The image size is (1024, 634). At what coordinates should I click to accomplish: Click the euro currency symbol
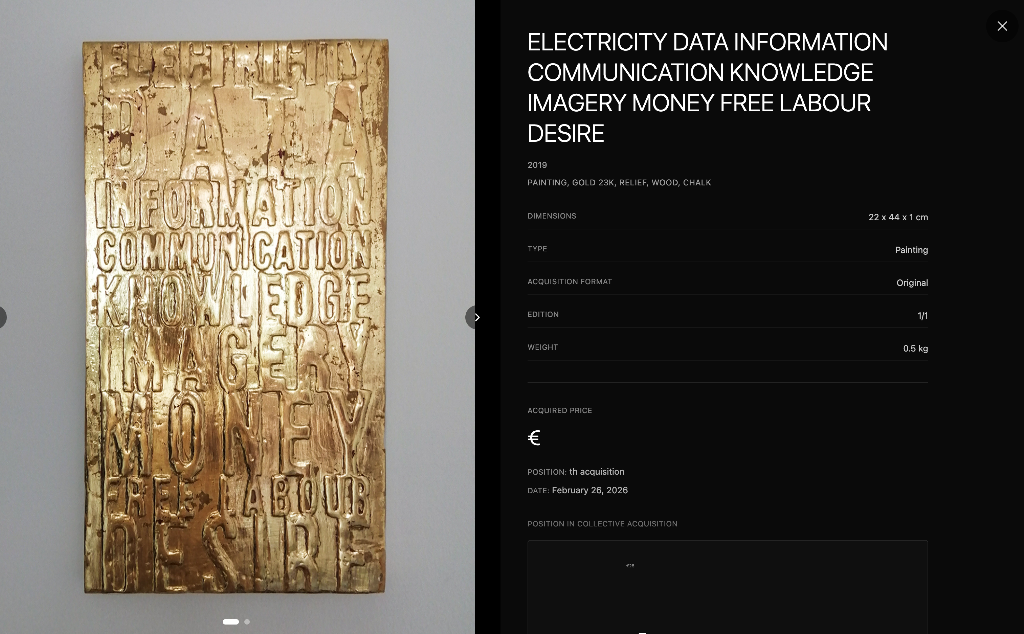534,438
